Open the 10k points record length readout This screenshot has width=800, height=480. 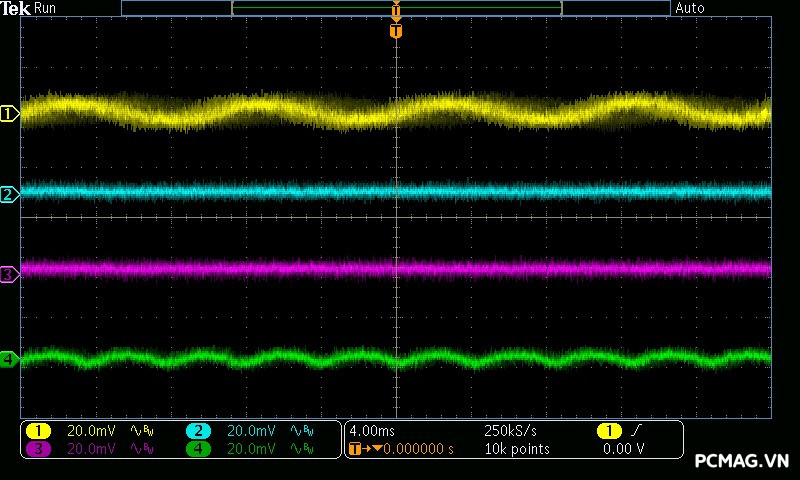(516, 449)
